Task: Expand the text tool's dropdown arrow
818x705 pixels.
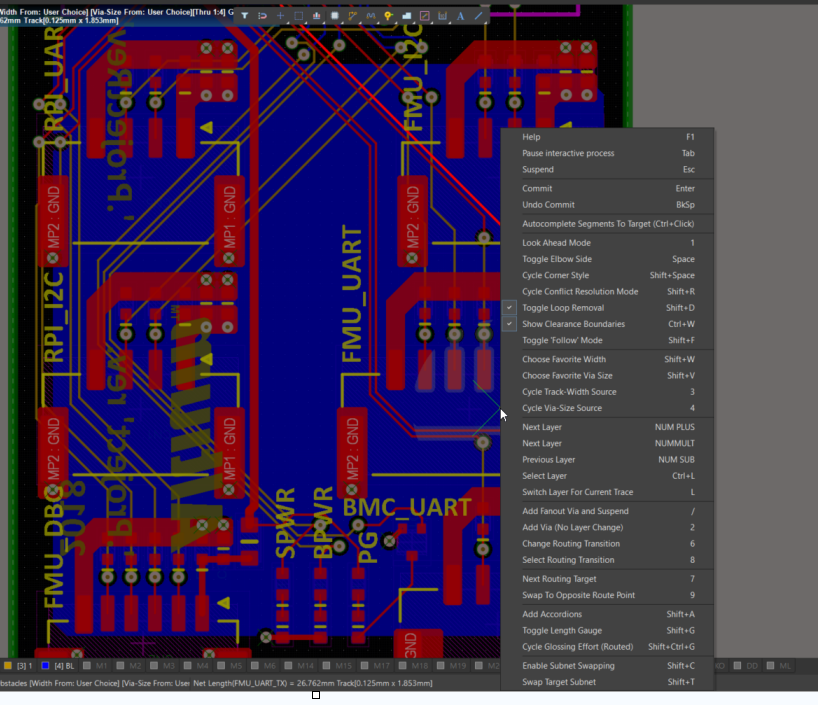Action: point(467,23)
